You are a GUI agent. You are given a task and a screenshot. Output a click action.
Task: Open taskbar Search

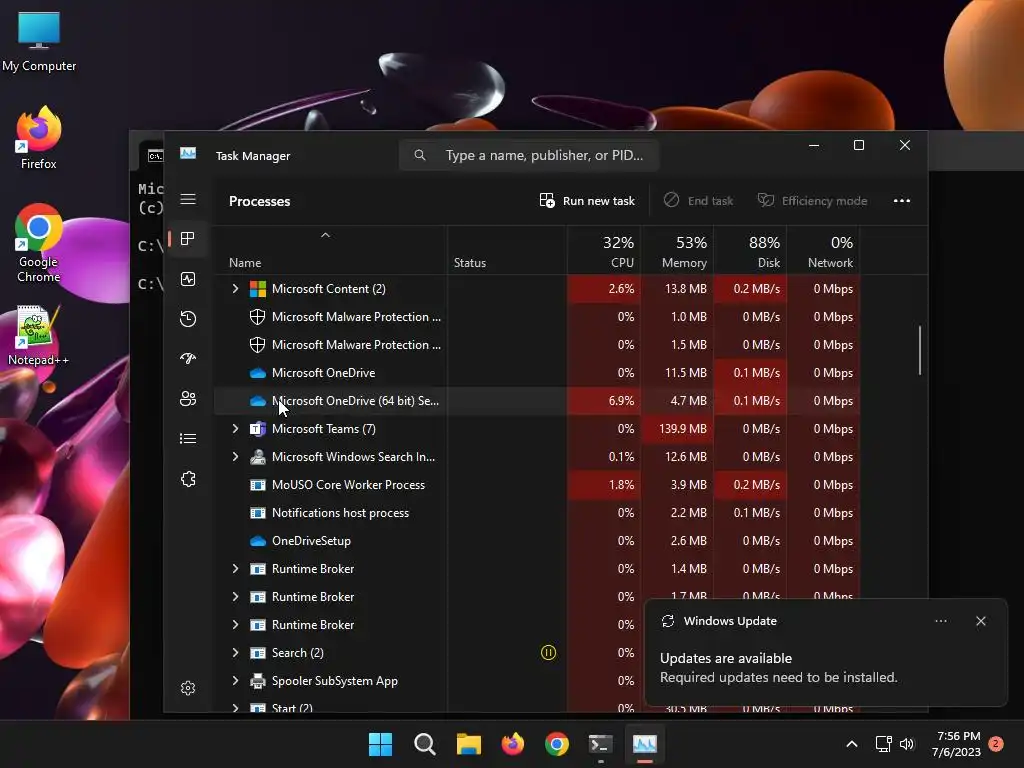[x=425, y=744]
